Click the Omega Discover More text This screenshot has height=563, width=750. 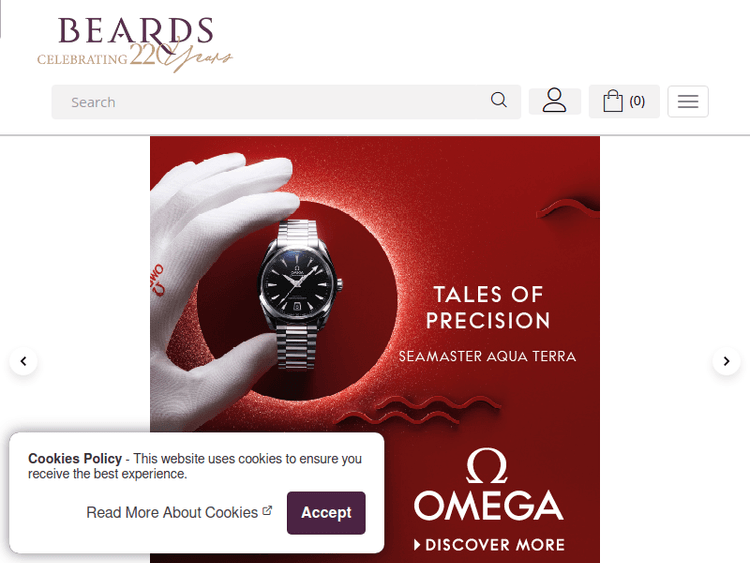click(x=495, y=545)
